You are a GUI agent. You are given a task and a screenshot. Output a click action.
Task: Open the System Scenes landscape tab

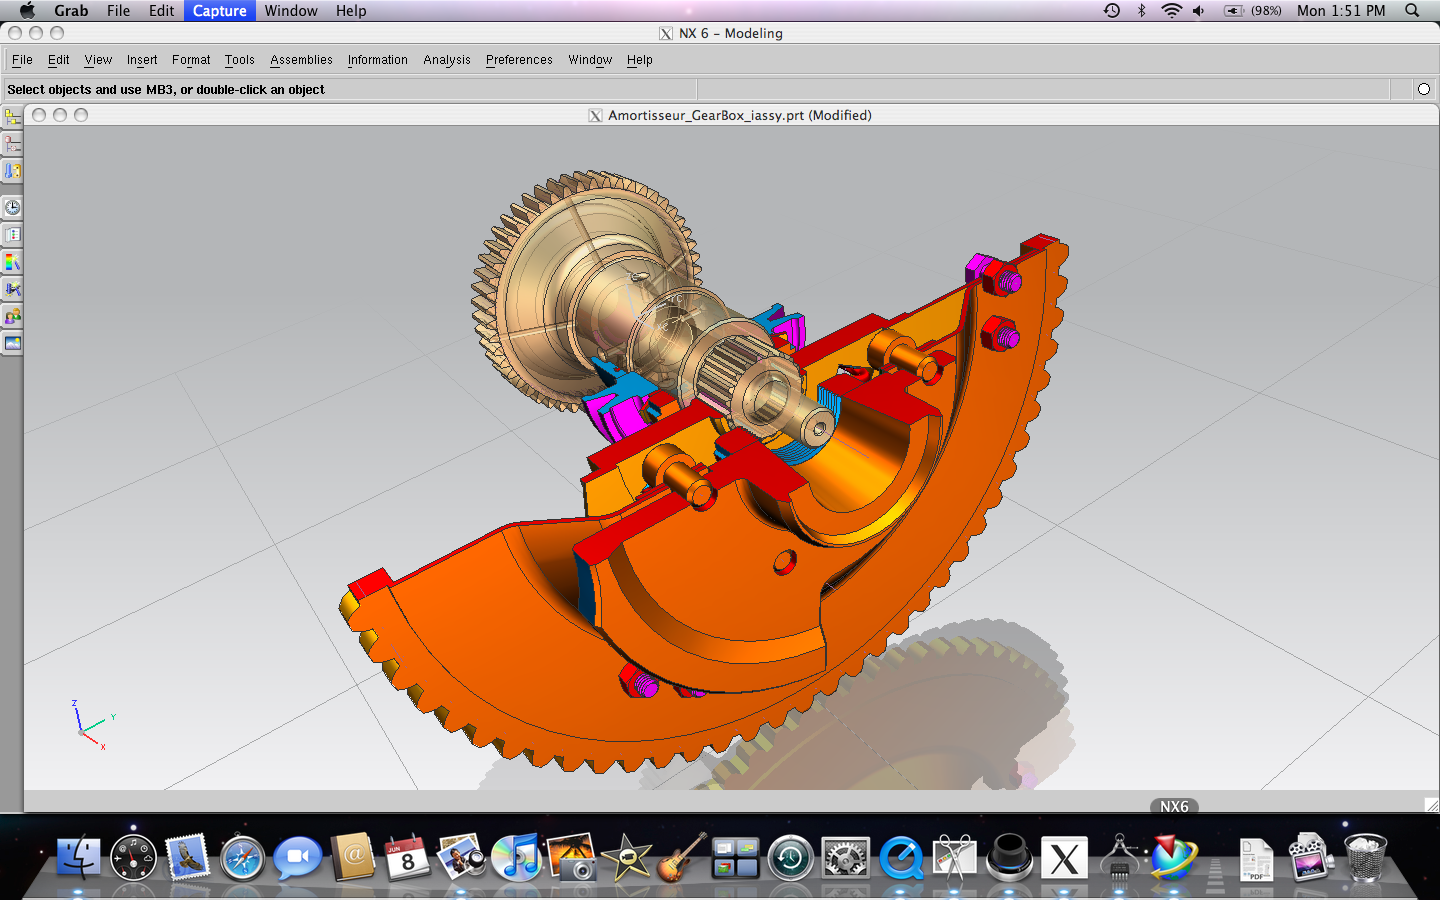(12, 343)
